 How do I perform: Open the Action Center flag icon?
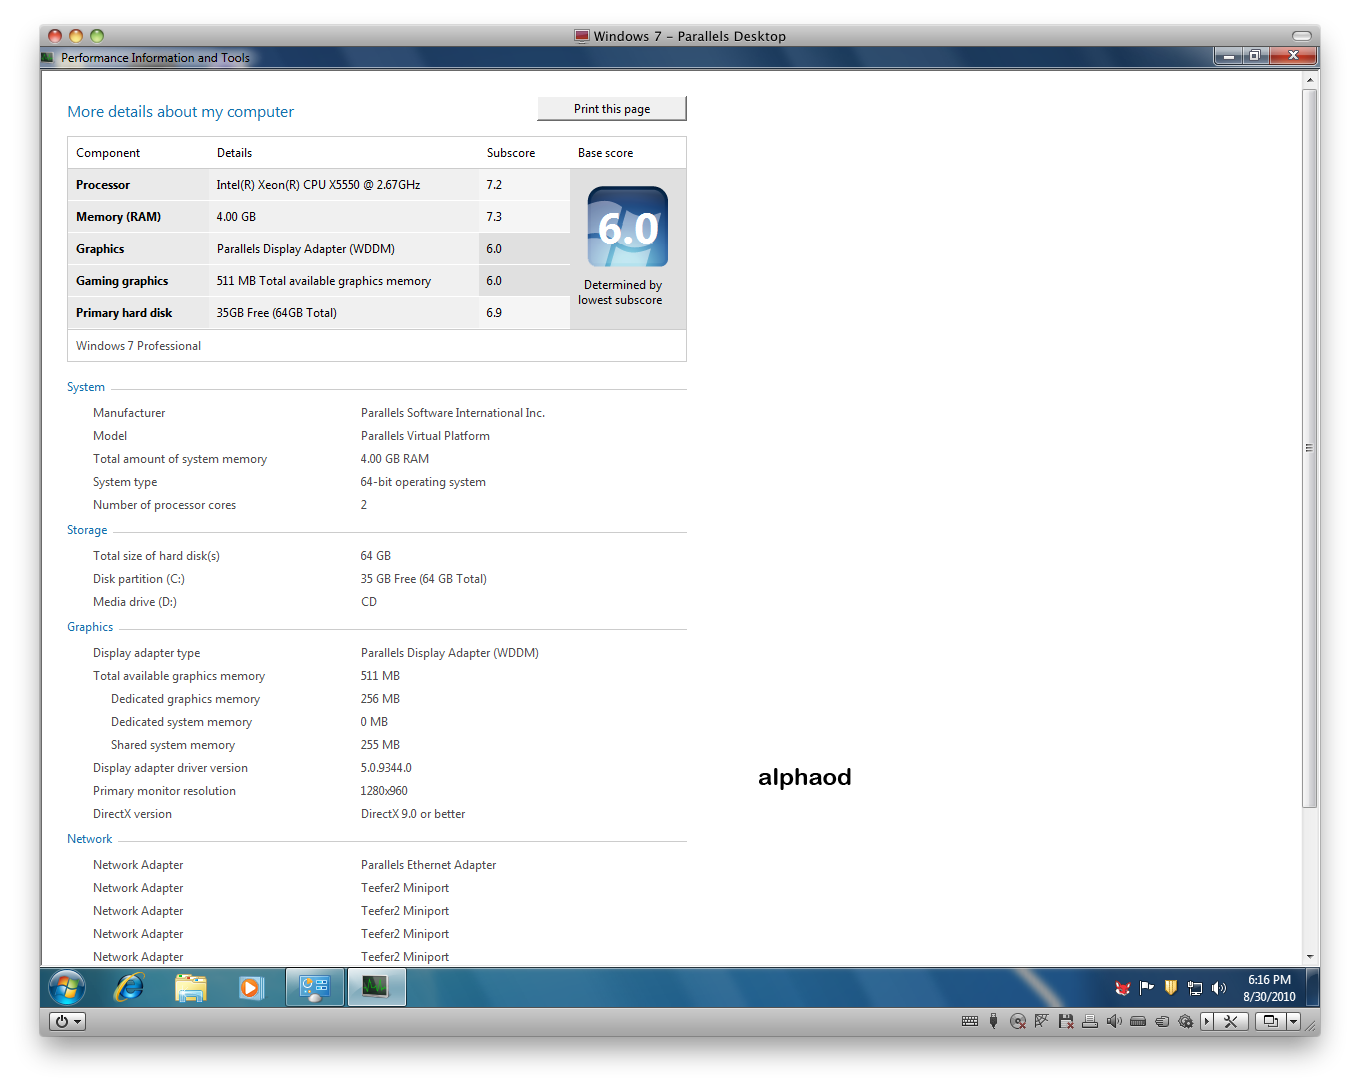[1146, 988]
